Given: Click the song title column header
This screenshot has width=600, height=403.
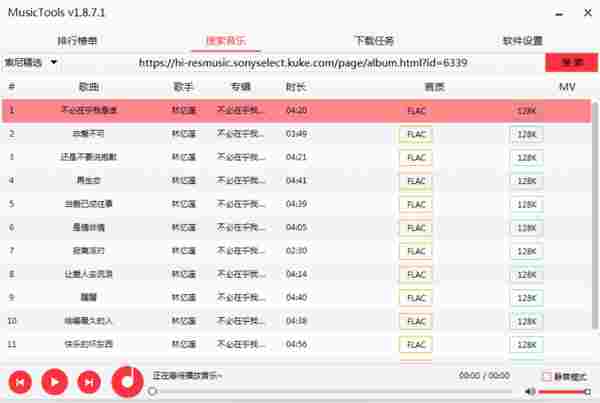Looking at the screenshot, I should click(89, 87).
